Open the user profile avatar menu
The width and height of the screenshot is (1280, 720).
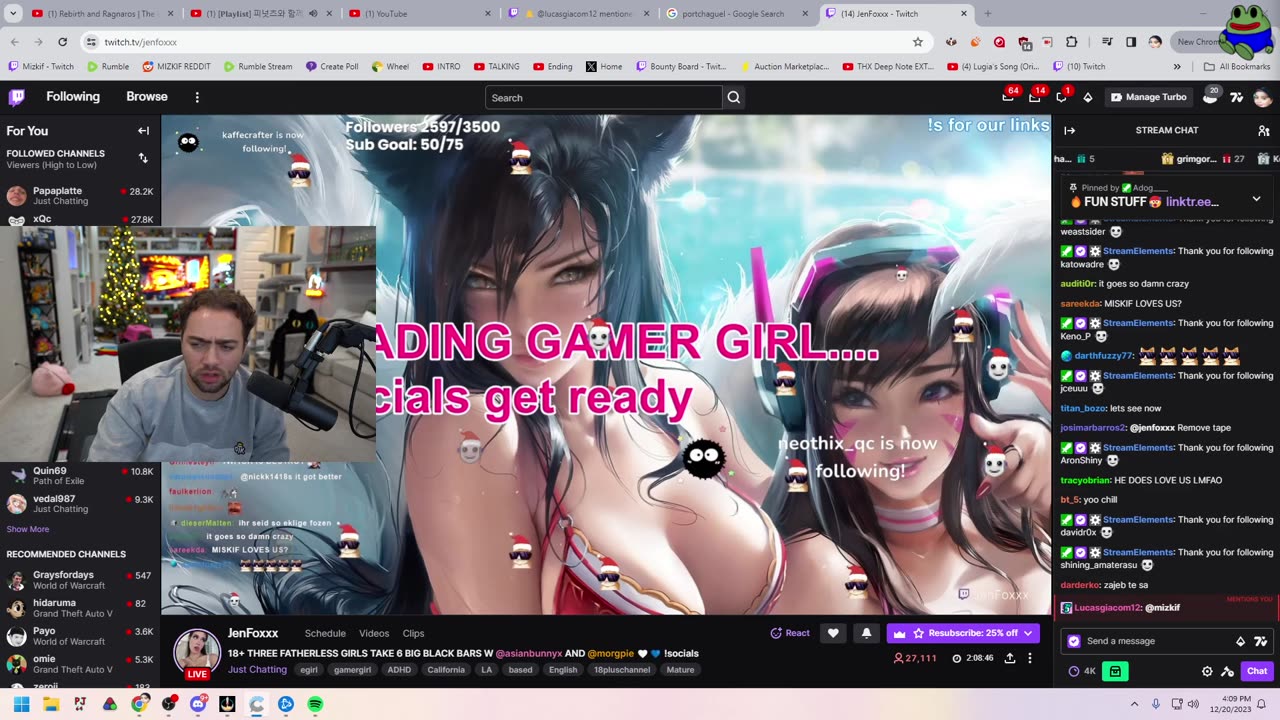(x=1262, y=97)
